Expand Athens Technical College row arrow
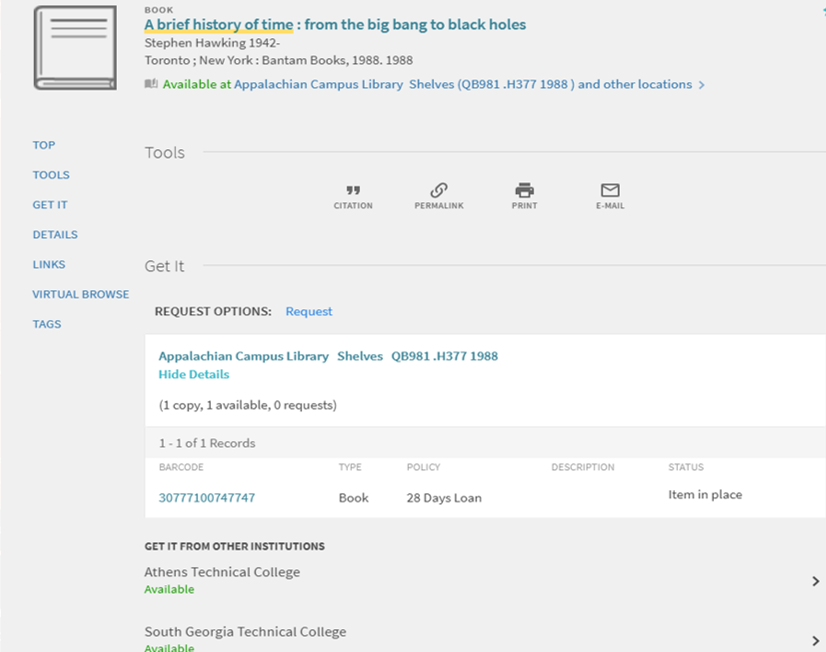Screen dimensions: 826x652 pyautogui.click(x=815, y=581)
